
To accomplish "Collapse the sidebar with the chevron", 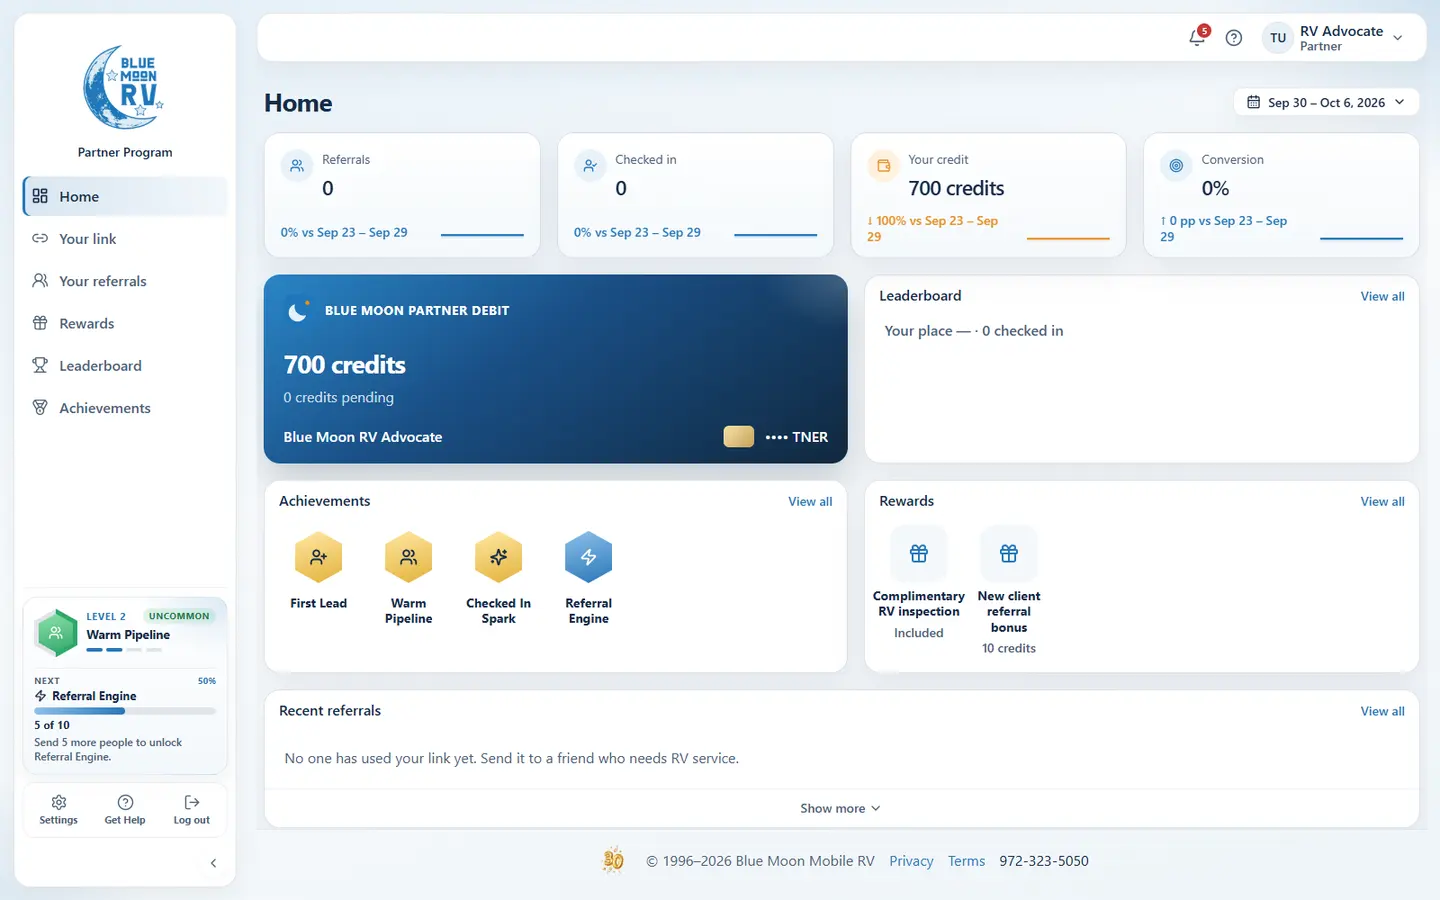I will (213, 863).
